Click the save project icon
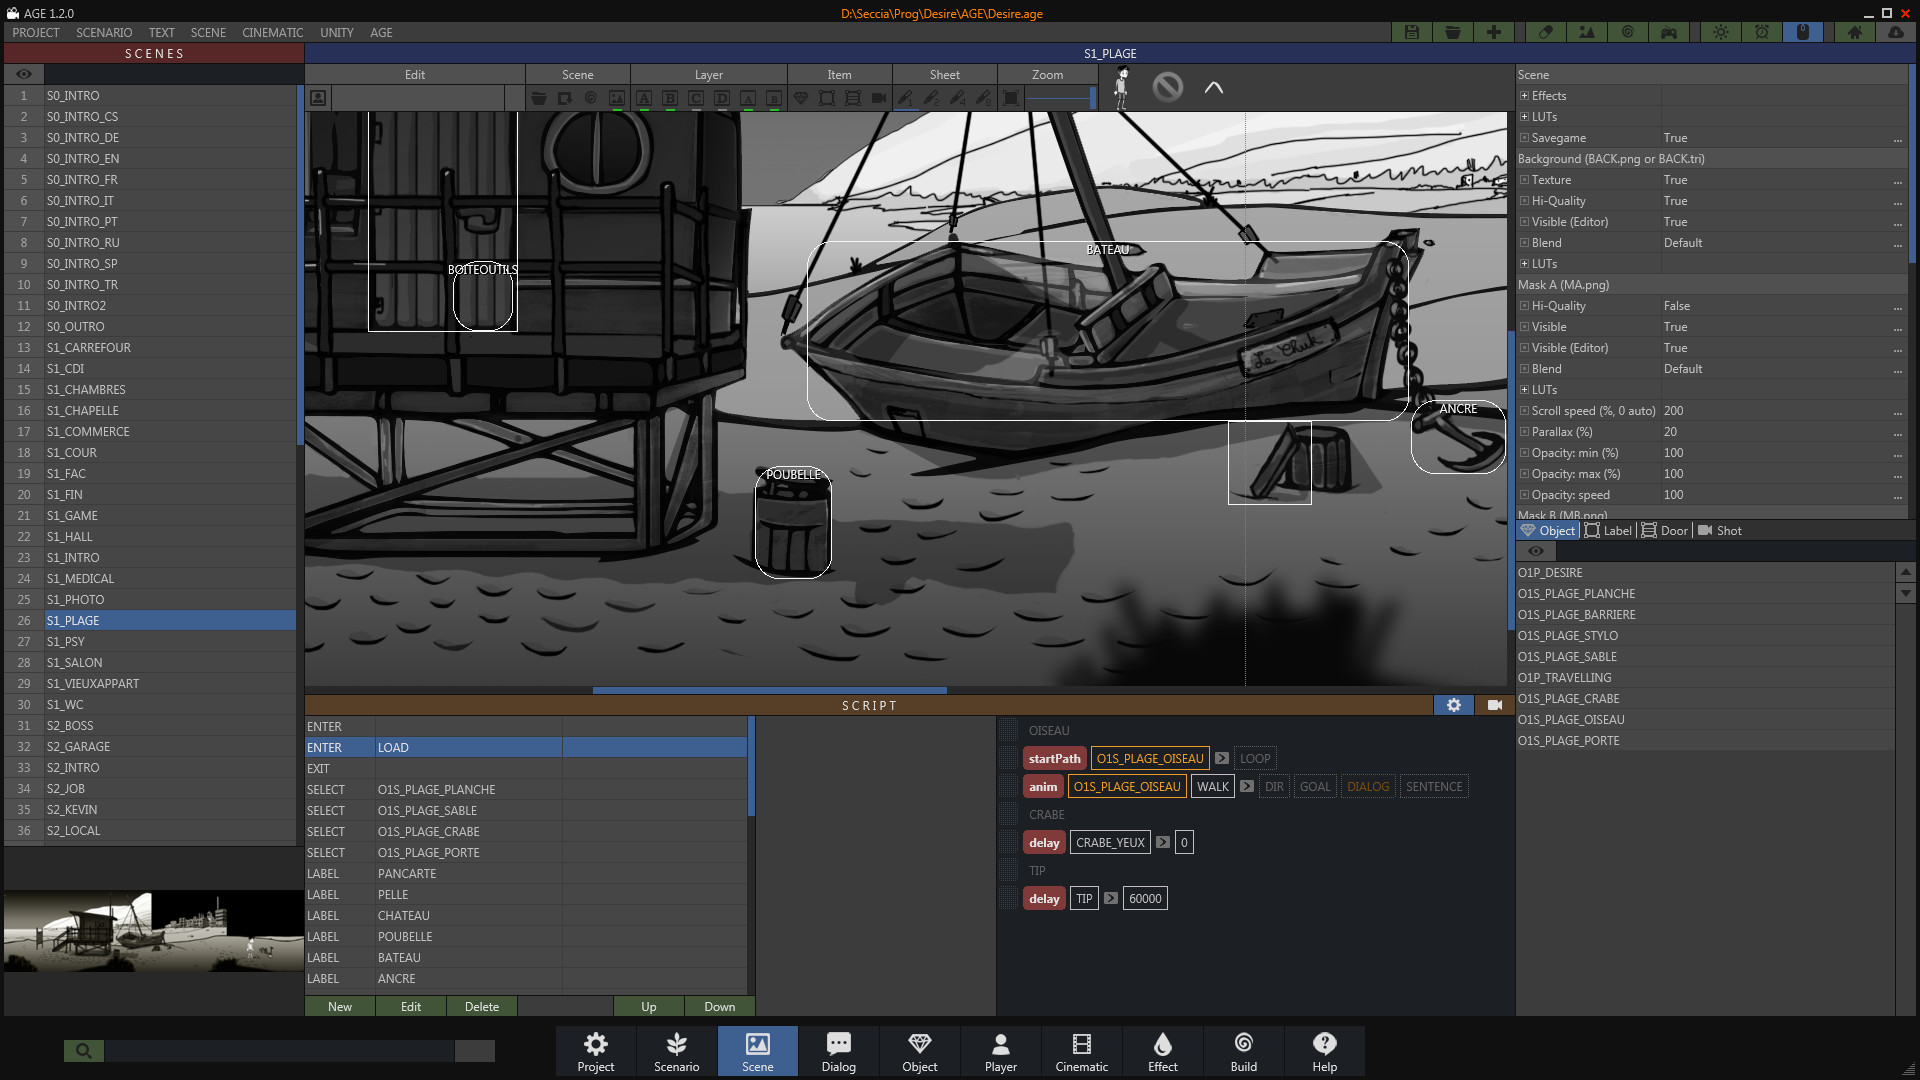The height and width of the screenshot is (1080, 1920). pyautogui.click(x=1411, y=32)
